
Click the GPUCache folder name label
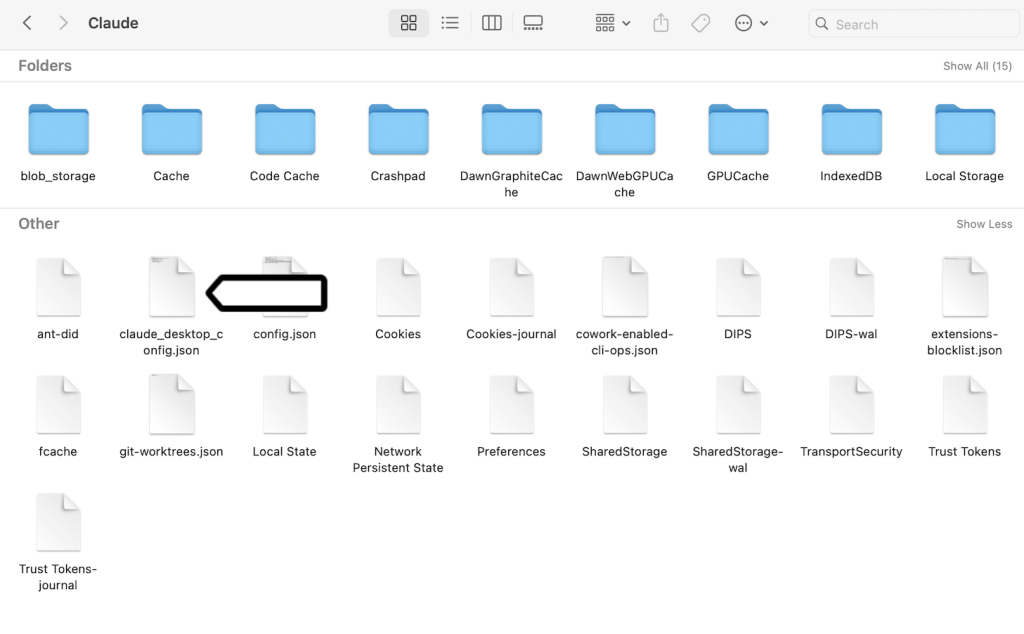coord(737,176)
